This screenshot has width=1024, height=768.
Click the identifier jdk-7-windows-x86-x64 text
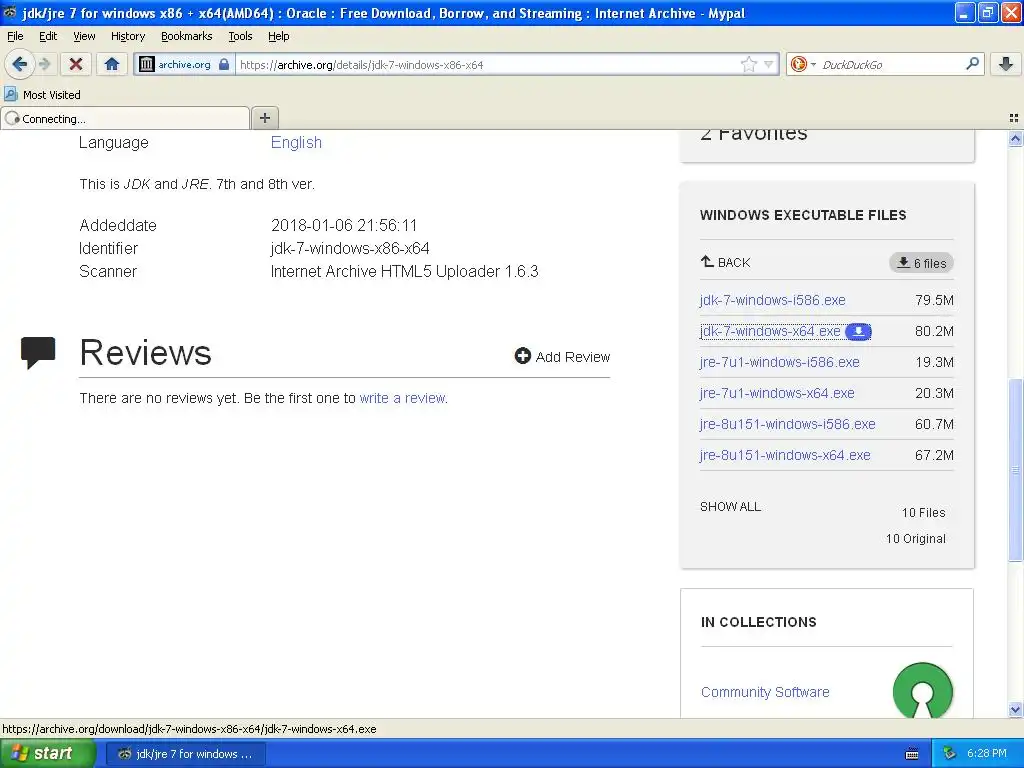[349, 248]
